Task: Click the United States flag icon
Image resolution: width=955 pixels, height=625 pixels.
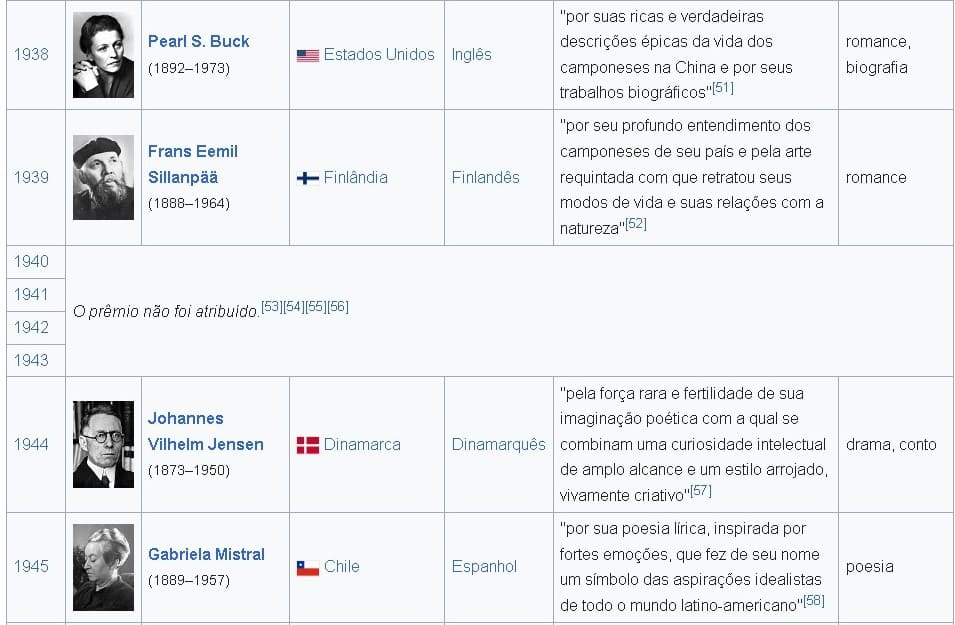Action: 307,55
